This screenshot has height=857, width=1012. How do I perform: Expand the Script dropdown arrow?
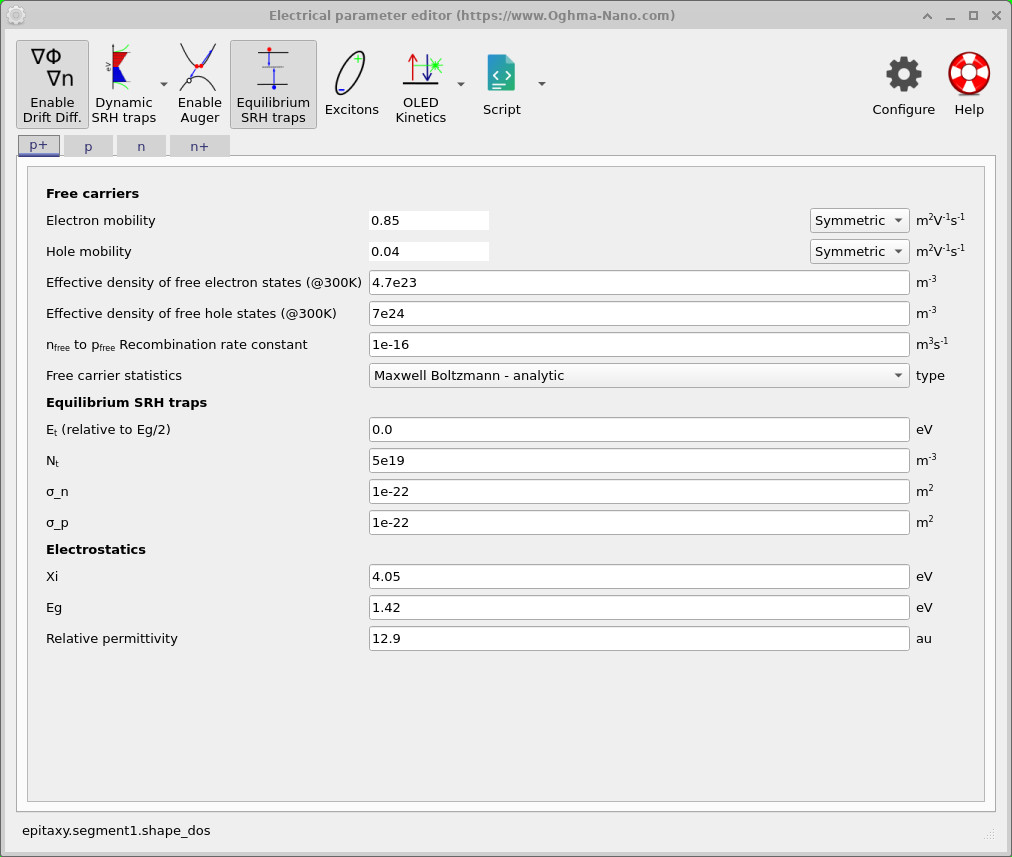tap(541, 84)
